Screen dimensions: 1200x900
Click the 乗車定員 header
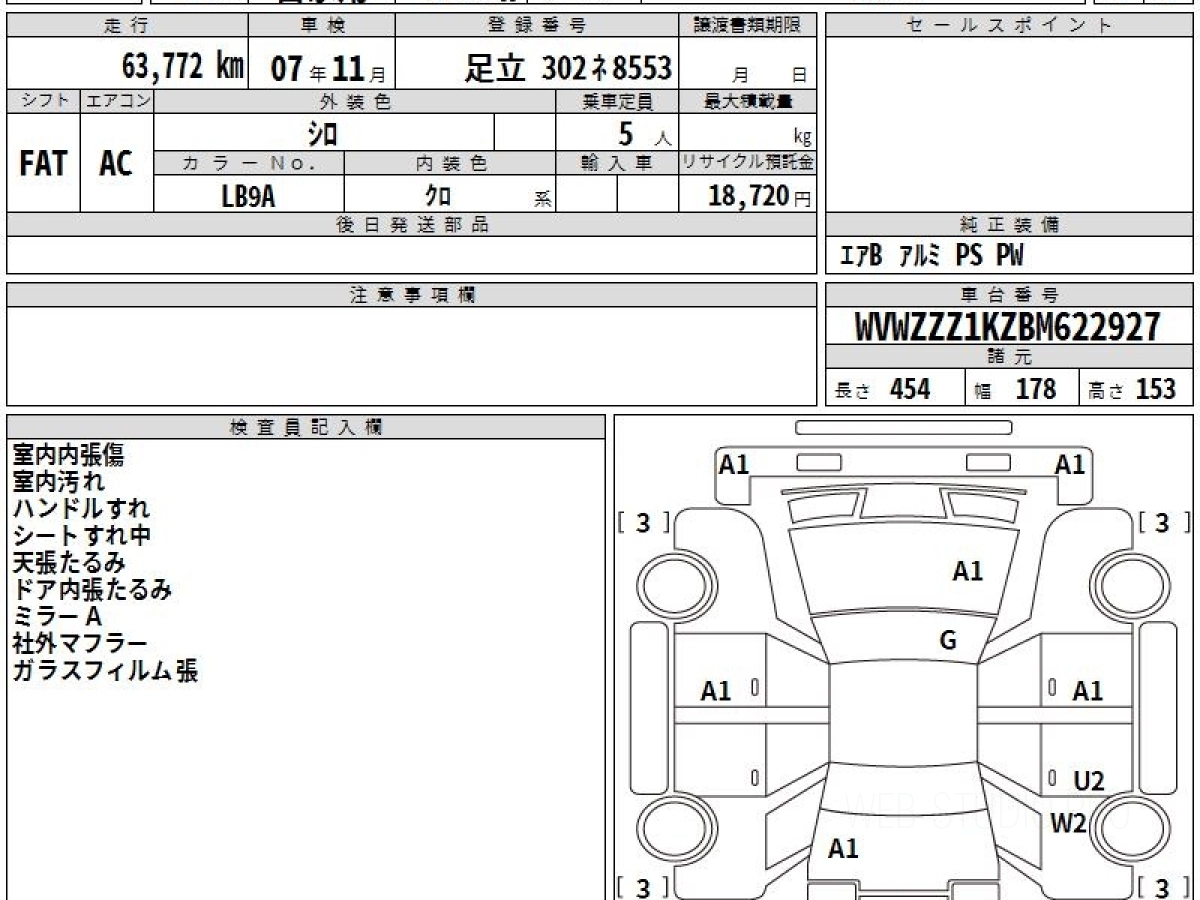[617, 101]
